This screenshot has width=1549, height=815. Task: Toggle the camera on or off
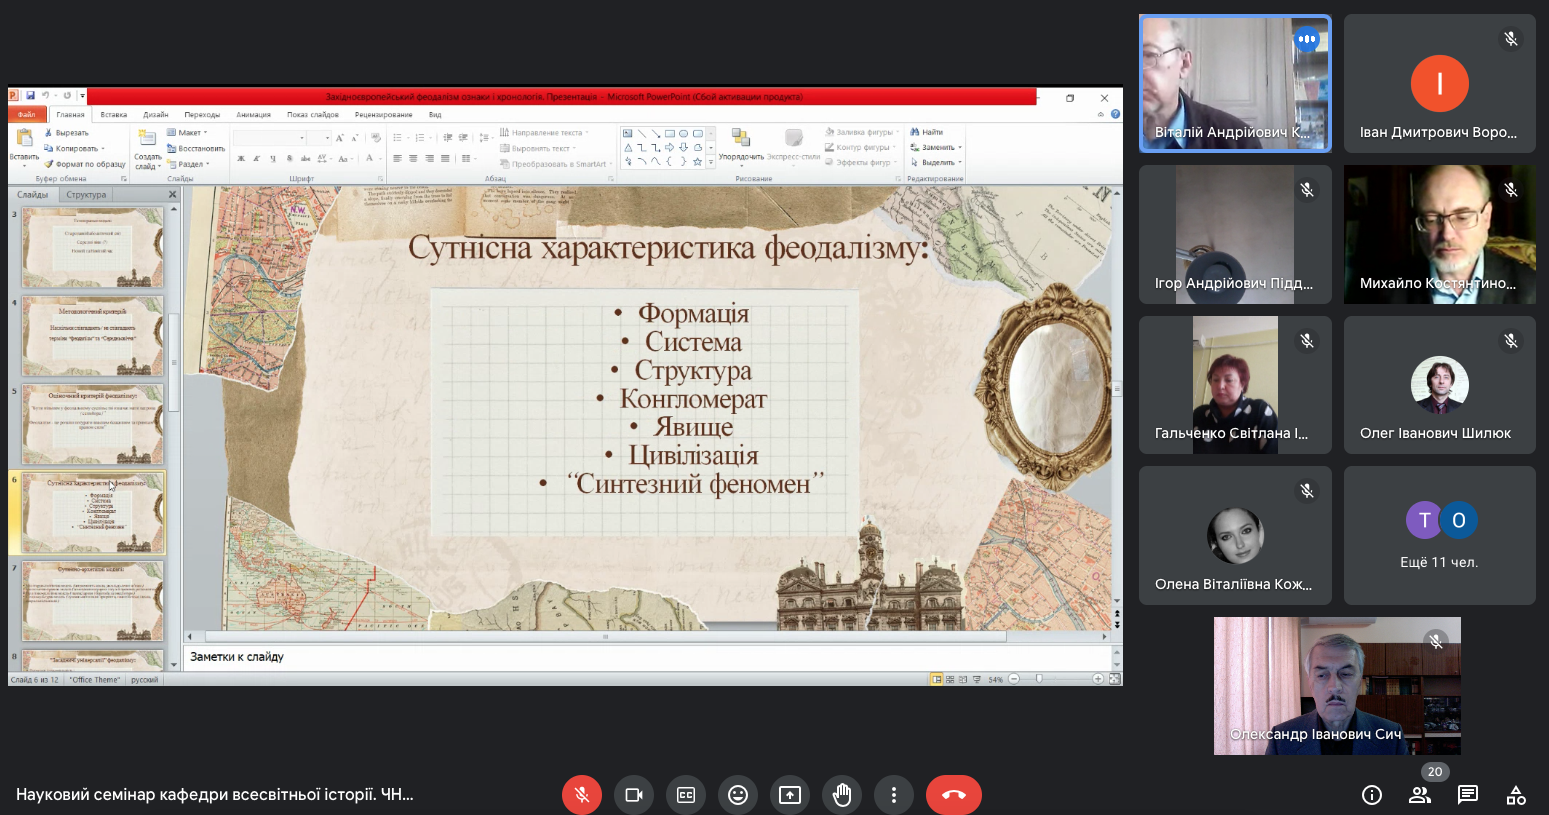pyautogui.click(x=634, y=795)
